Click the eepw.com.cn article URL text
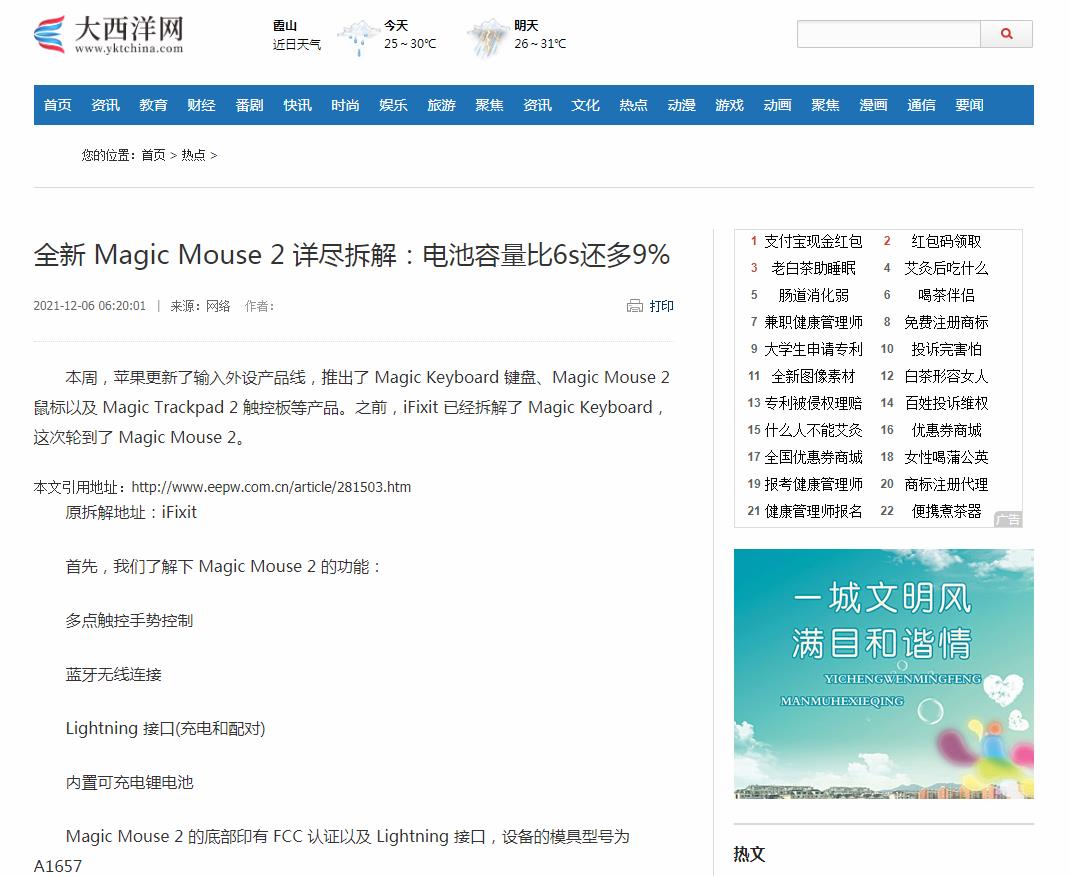Image resolution: width=1070 pixels, height=876 pixels. coord(271,487)
